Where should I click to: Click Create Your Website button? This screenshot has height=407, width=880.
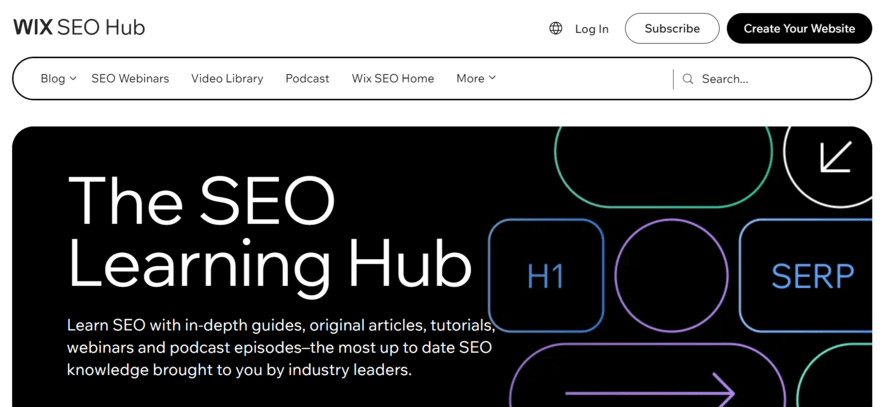coord(799,29)
